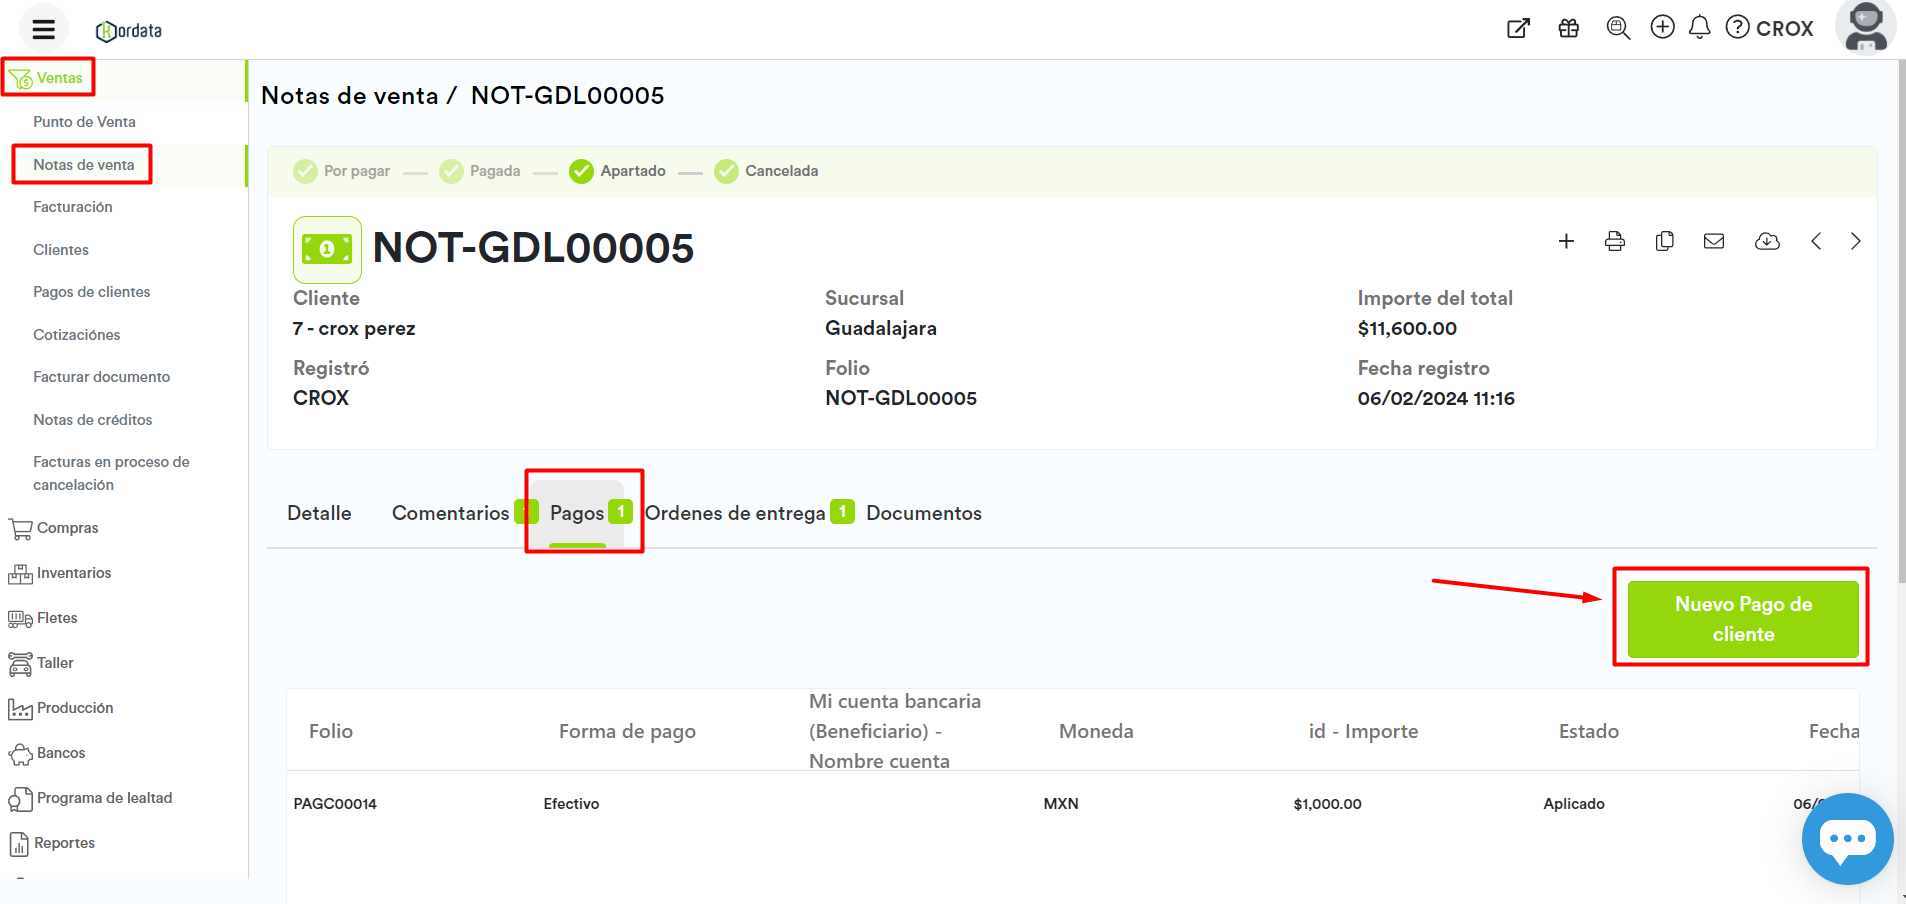The image size is (1906, 904).
Task: Select the Apartado status step
Action: (618, 171)
